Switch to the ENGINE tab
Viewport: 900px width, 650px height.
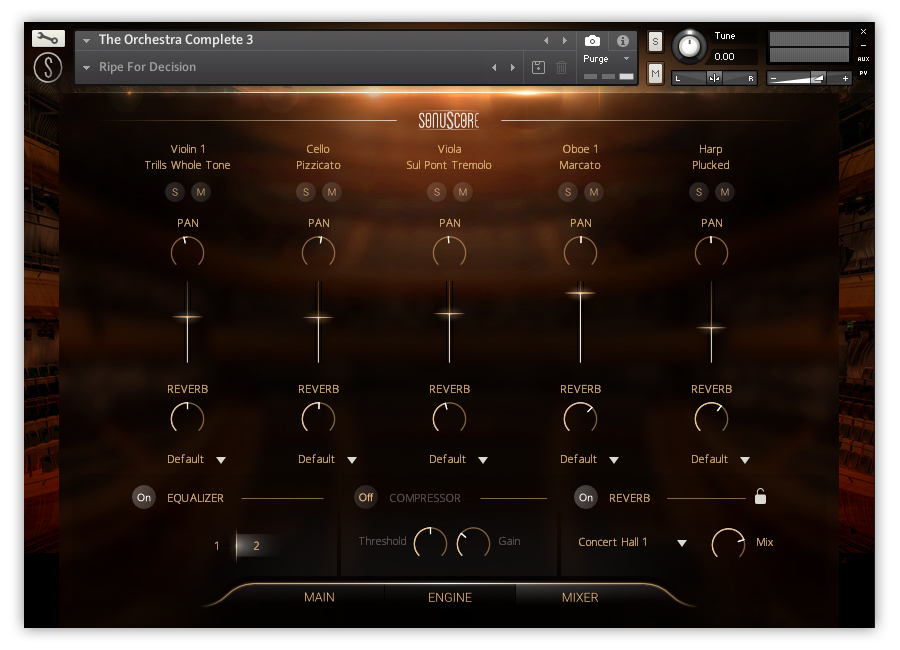450,597
